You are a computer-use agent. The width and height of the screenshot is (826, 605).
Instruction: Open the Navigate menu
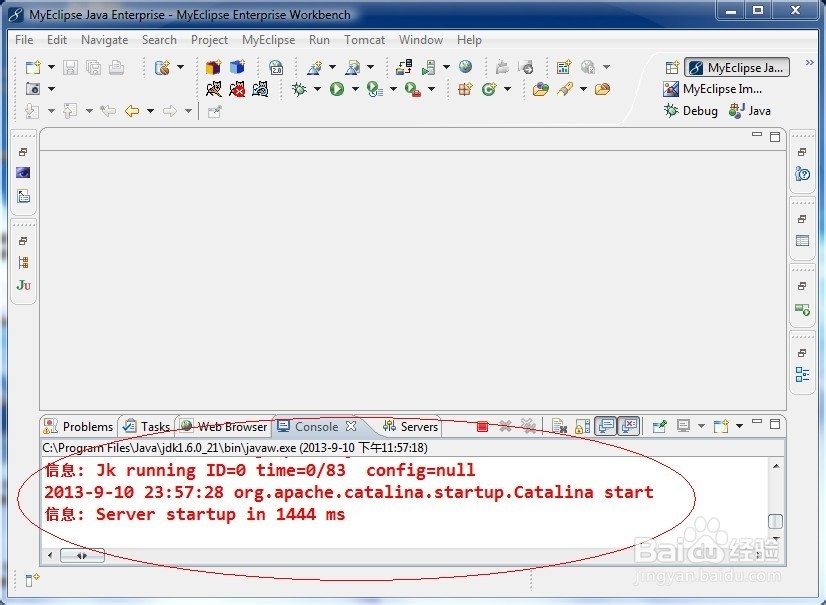point(104,40)
